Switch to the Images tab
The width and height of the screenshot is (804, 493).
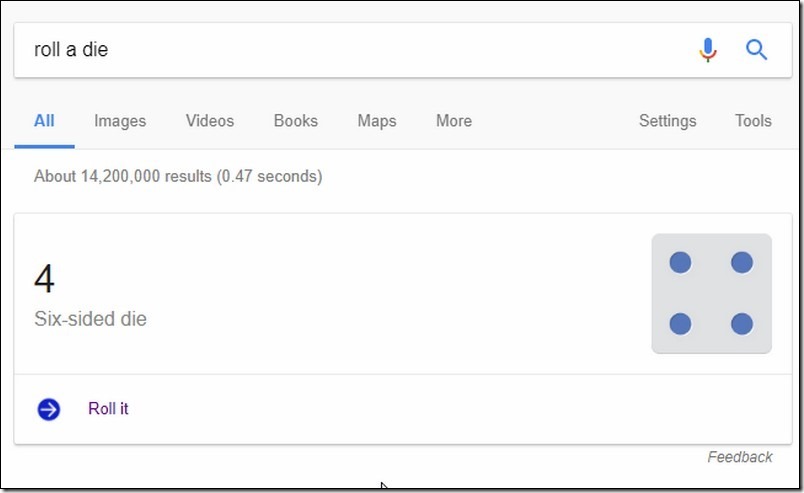(120, 121)
